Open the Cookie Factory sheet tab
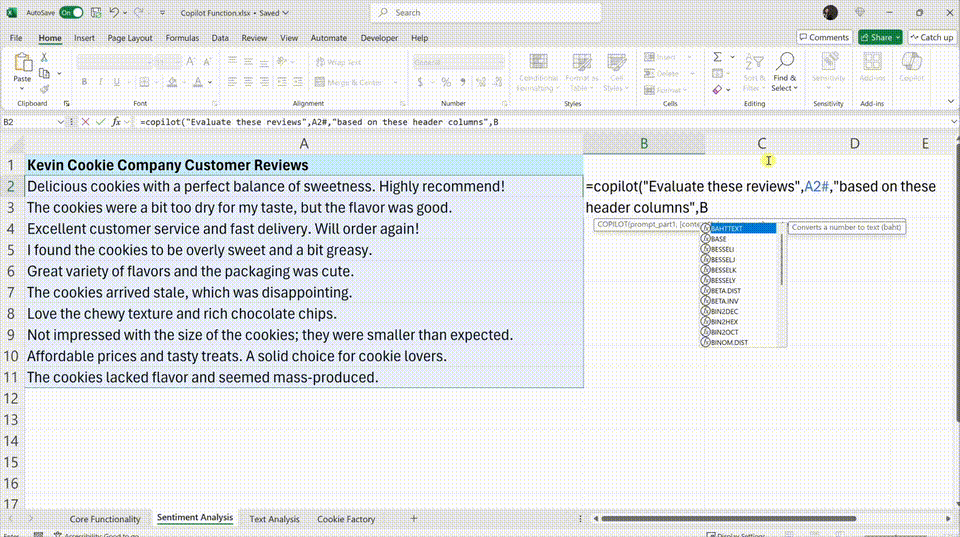This screenshot has height=537, width=960. [x=346, y=519]
